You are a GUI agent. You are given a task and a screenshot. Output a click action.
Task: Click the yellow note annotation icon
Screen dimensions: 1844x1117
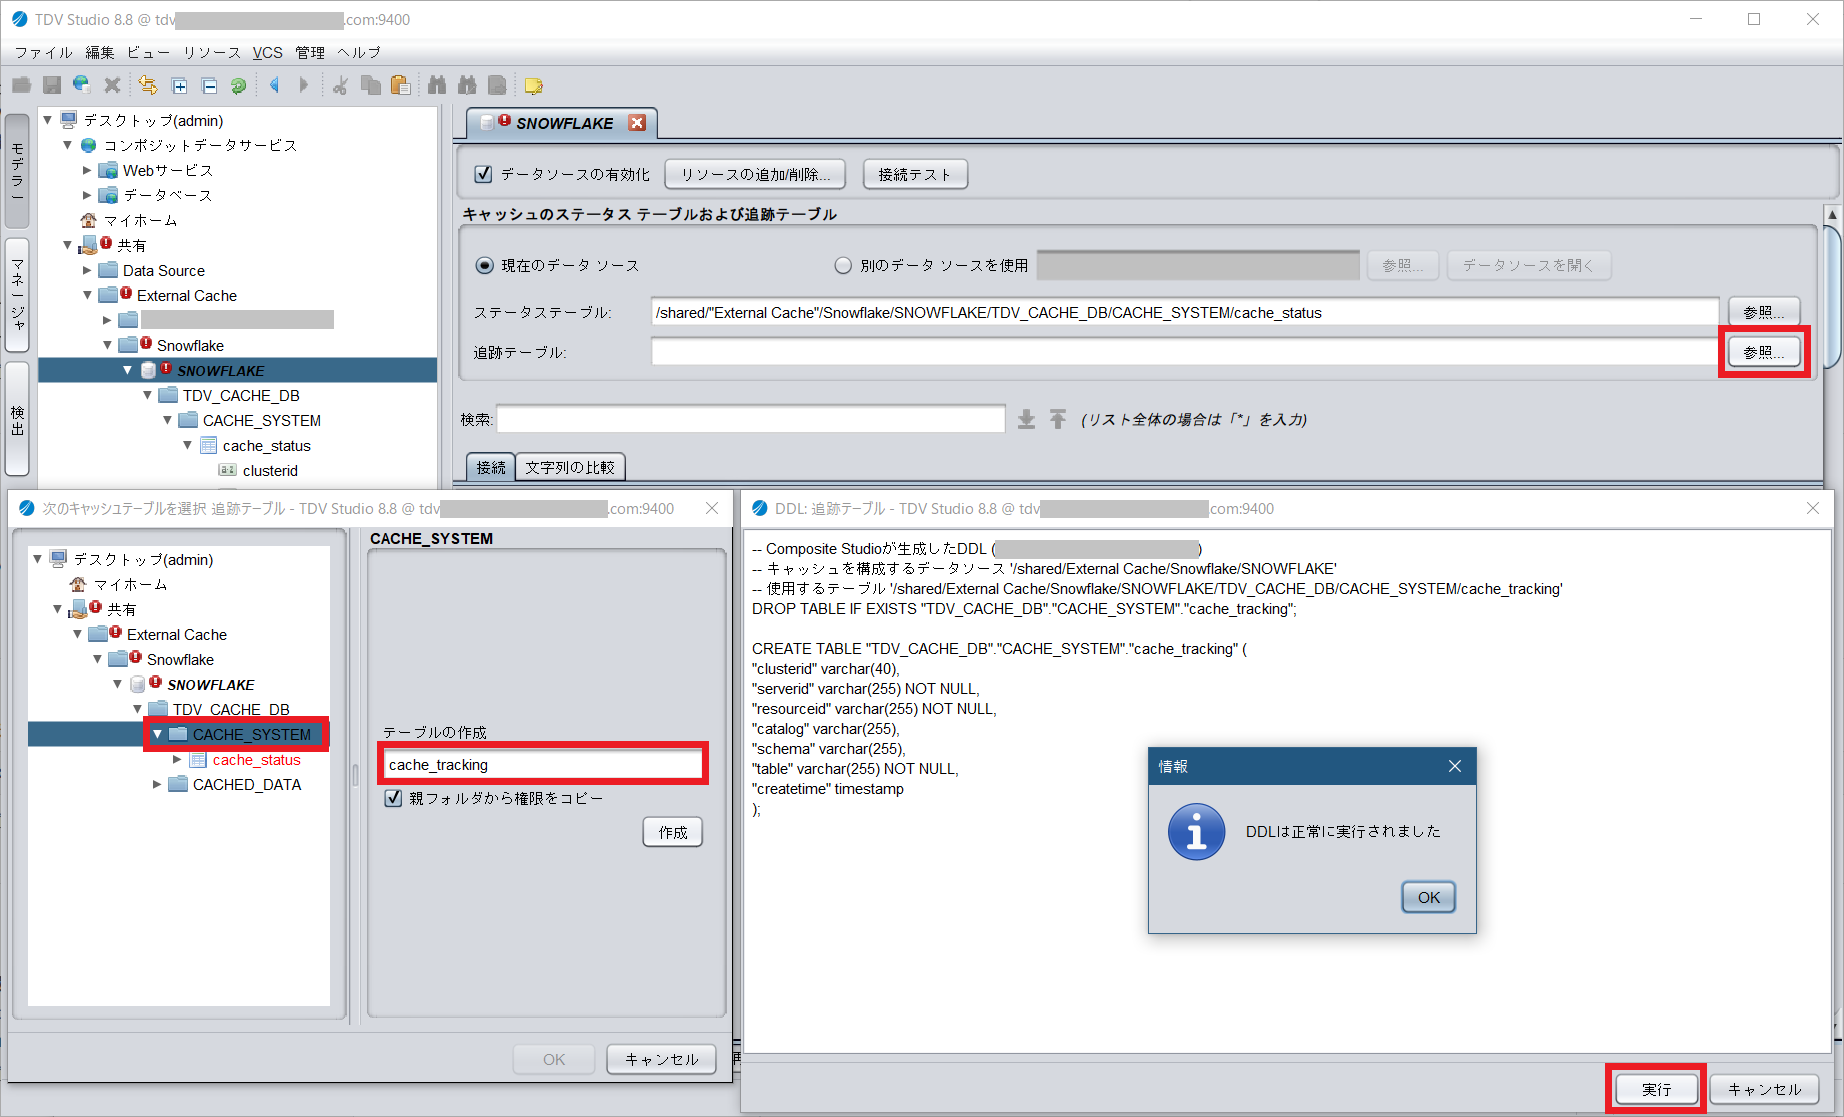click(533, 86)
